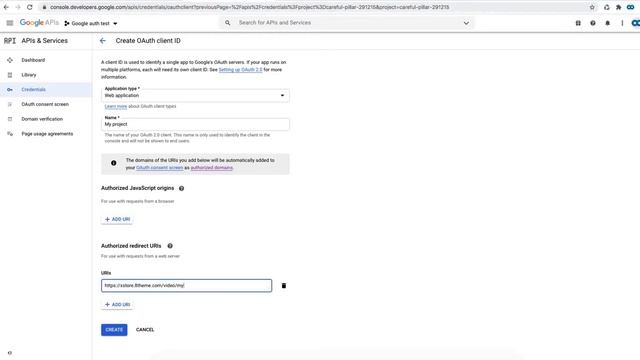This screenshot has width=640, height=360.
Task: Click the browser back arrow
Action: click(6, 7)
